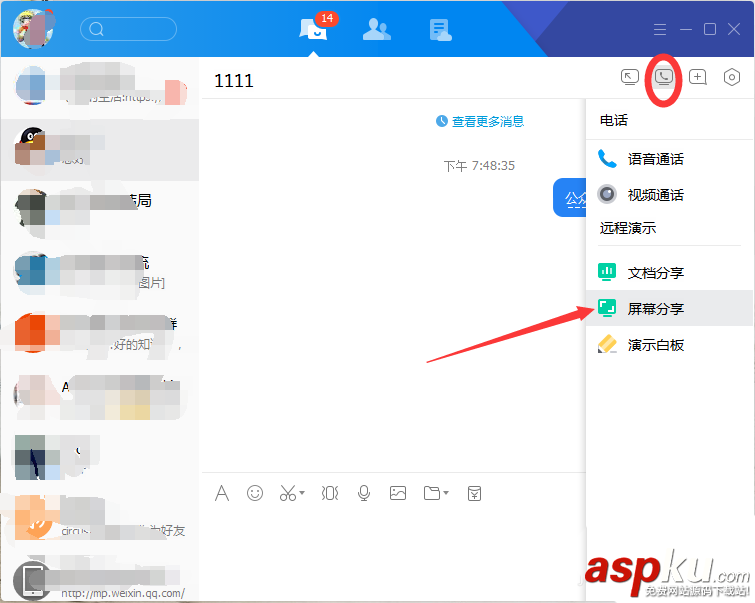Open chat settings hexagon icon
This screenshot has height=603, width=755.
[731, 77]
